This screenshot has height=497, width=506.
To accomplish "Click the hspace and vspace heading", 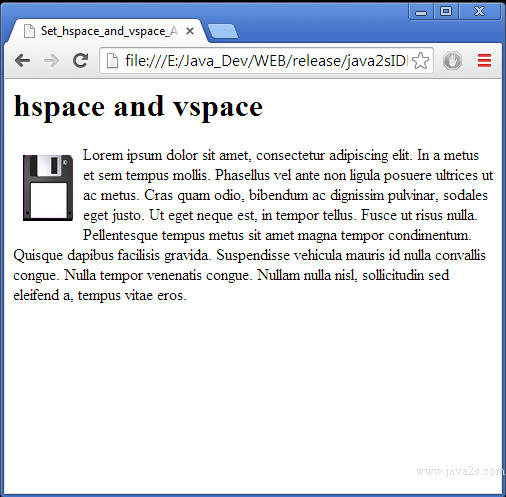I will 138,107.
